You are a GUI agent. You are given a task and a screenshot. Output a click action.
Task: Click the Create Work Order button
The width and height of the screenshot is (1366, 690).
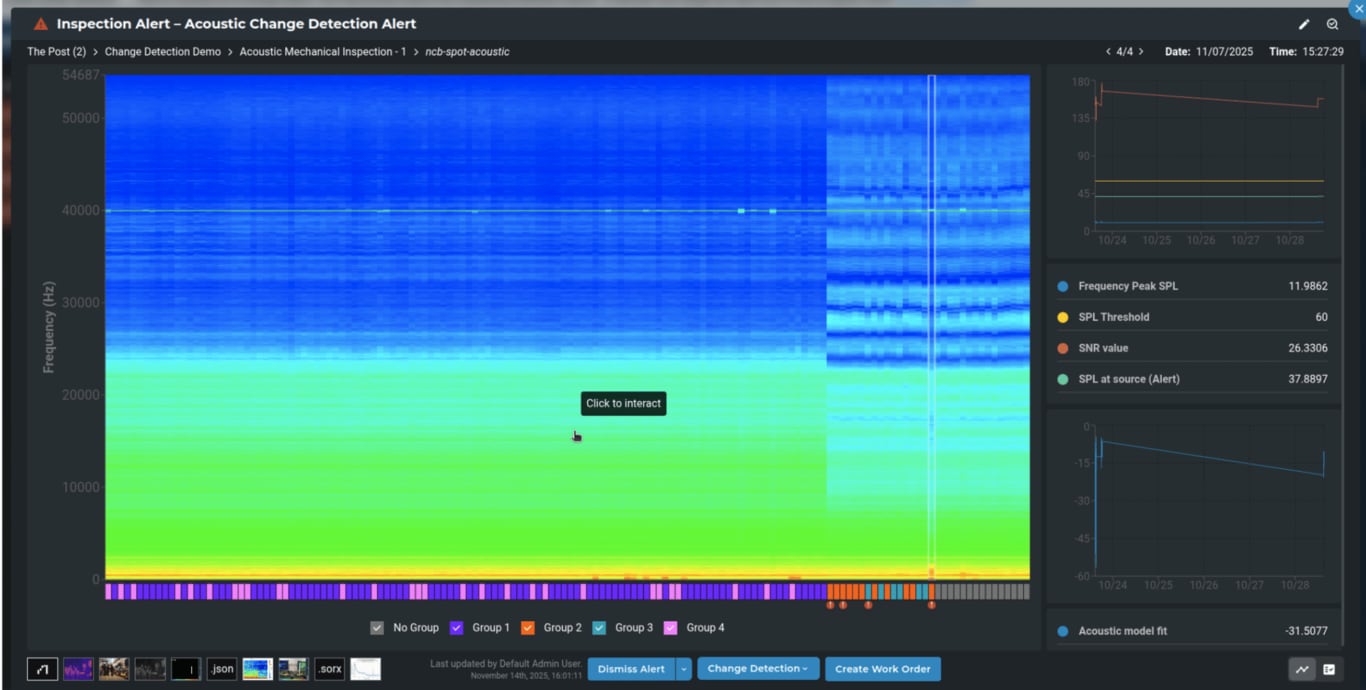[x=883, y=669]
